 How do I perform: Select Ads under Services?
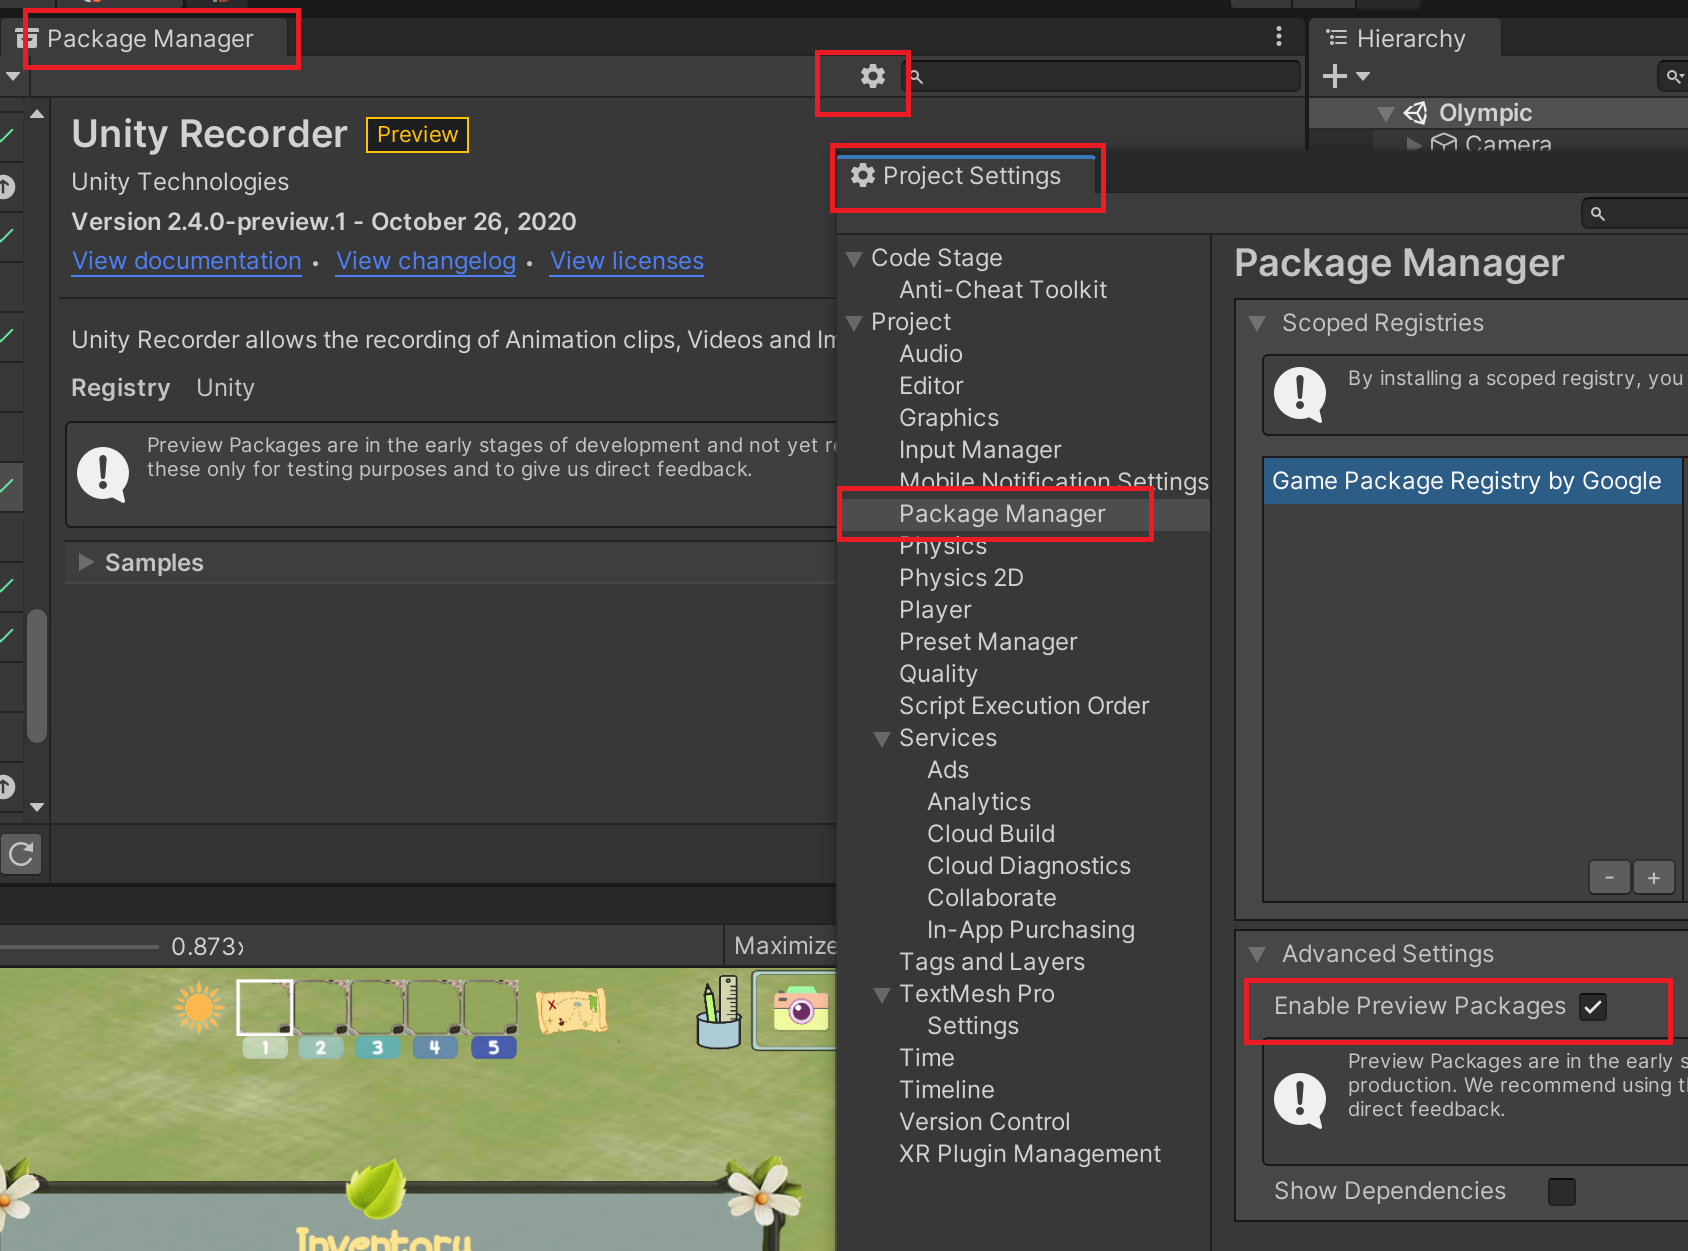coord(948,770)
